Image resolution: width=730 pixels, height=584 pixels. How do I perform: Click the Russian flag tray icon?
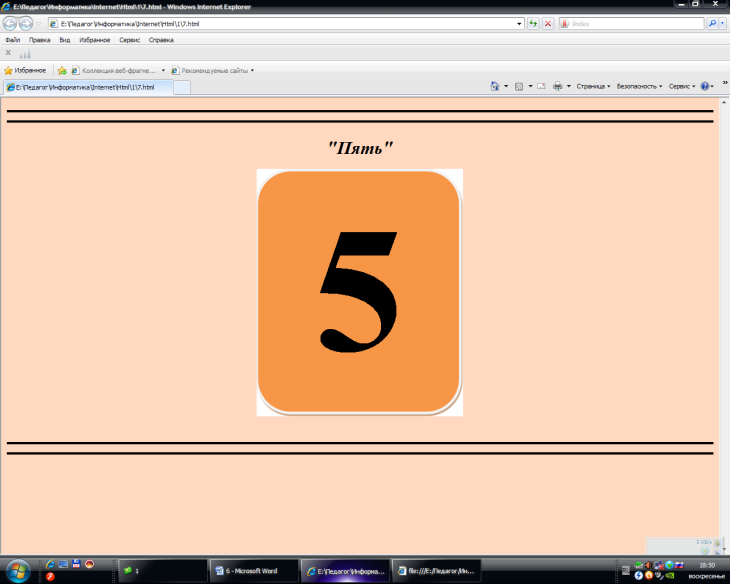(x=679, y=565)
